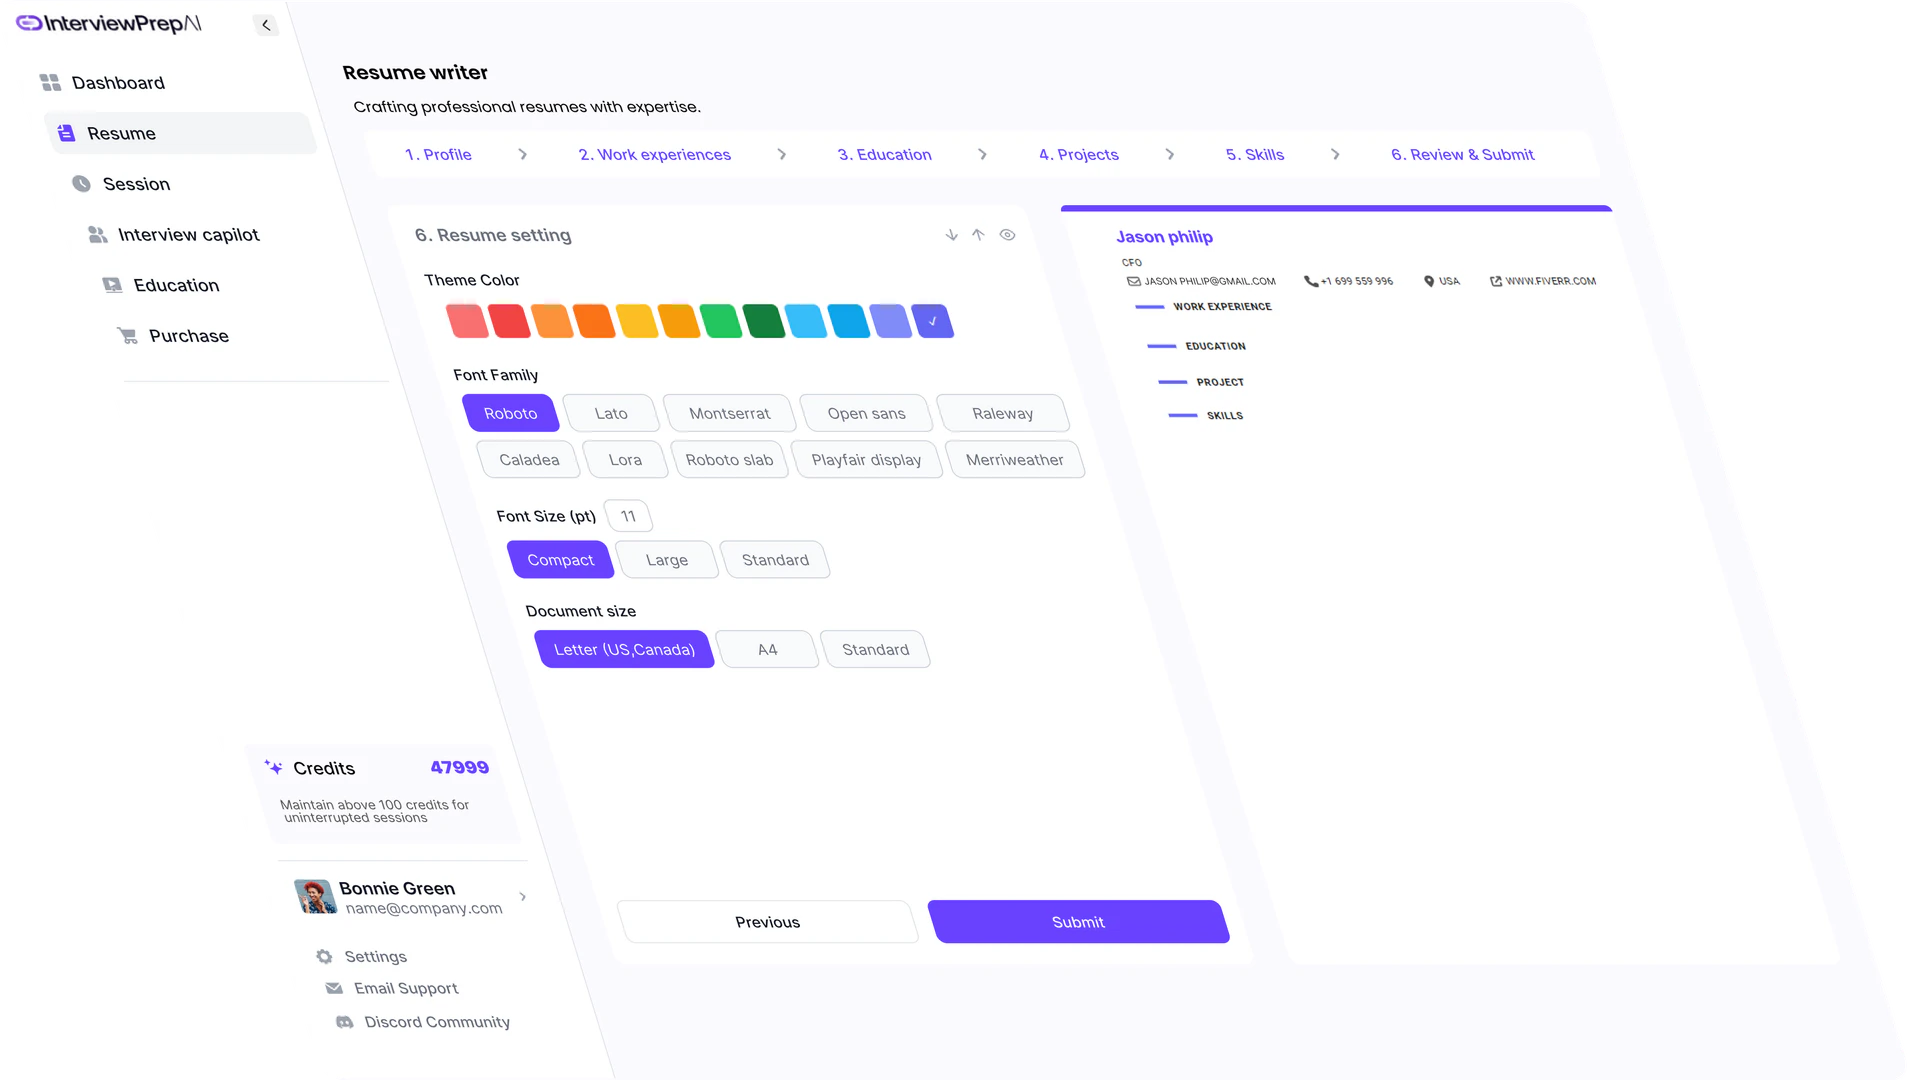Screen dimensions: 1907x1080
Task: Expand Bonnie Green account chevron
Action: (x=523, y=897)
